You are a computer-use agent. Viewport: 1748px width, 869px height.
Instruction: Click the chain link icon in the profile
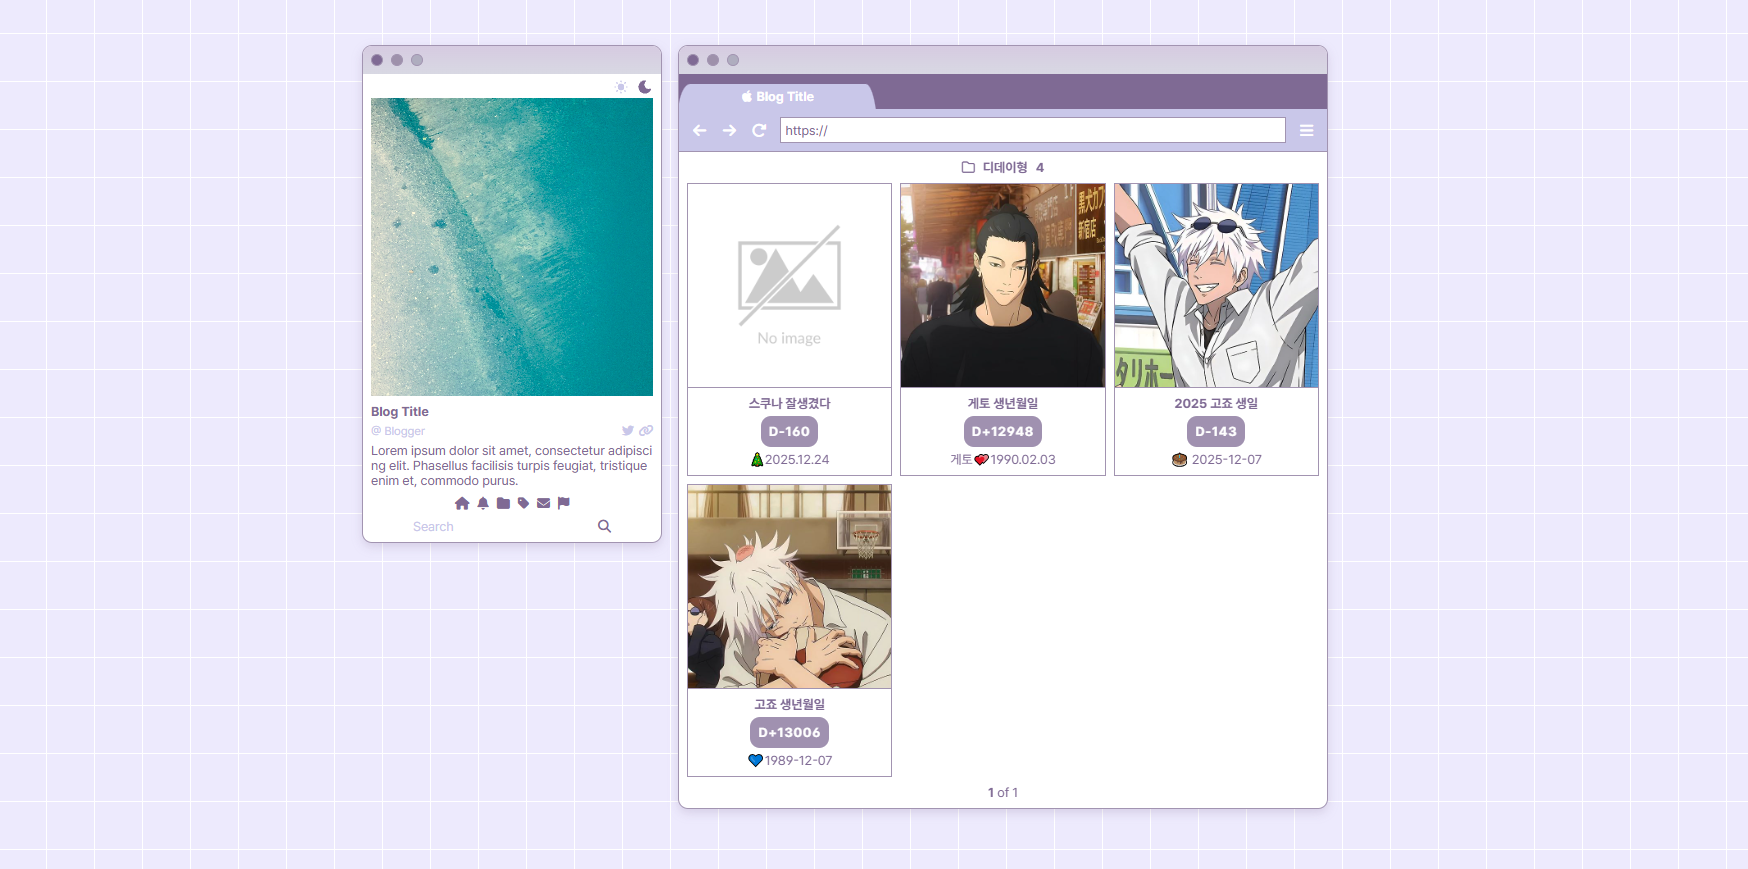(646, 431)
